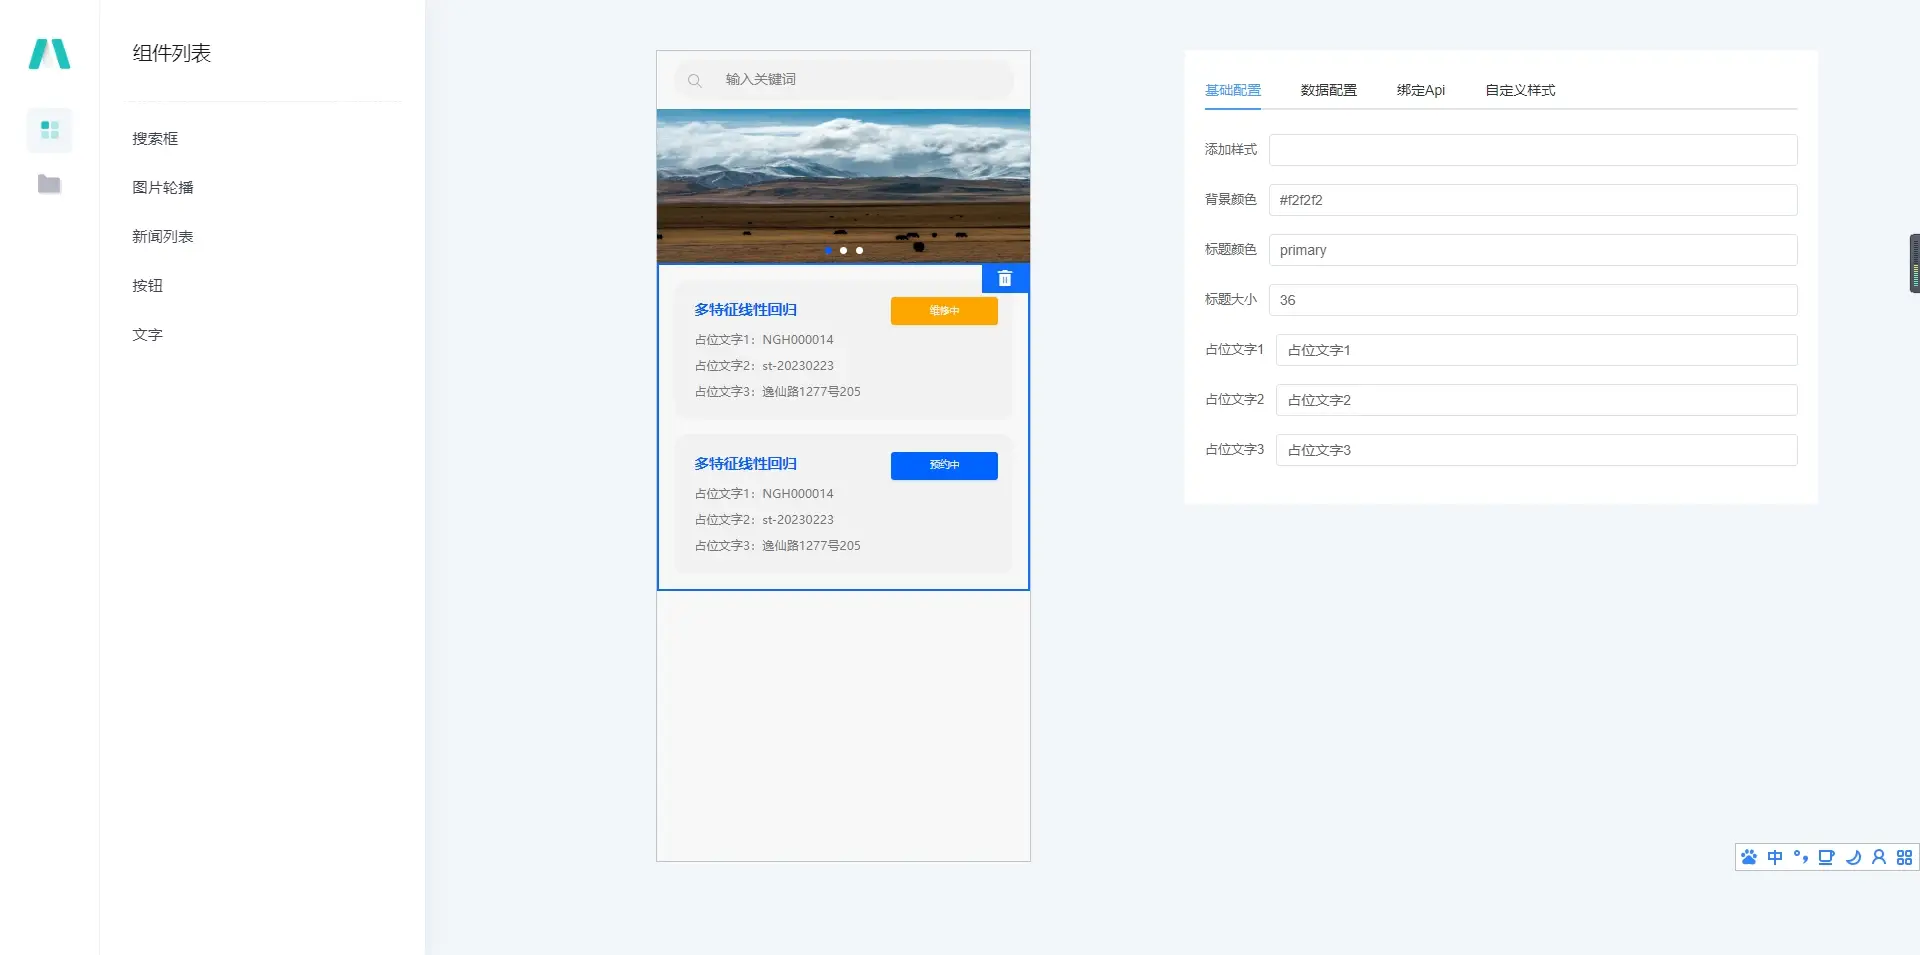Open the four-squares toolbox icon in IME toolbar
Viewport: 1920px width, 955px height.
pos(1905,857)
